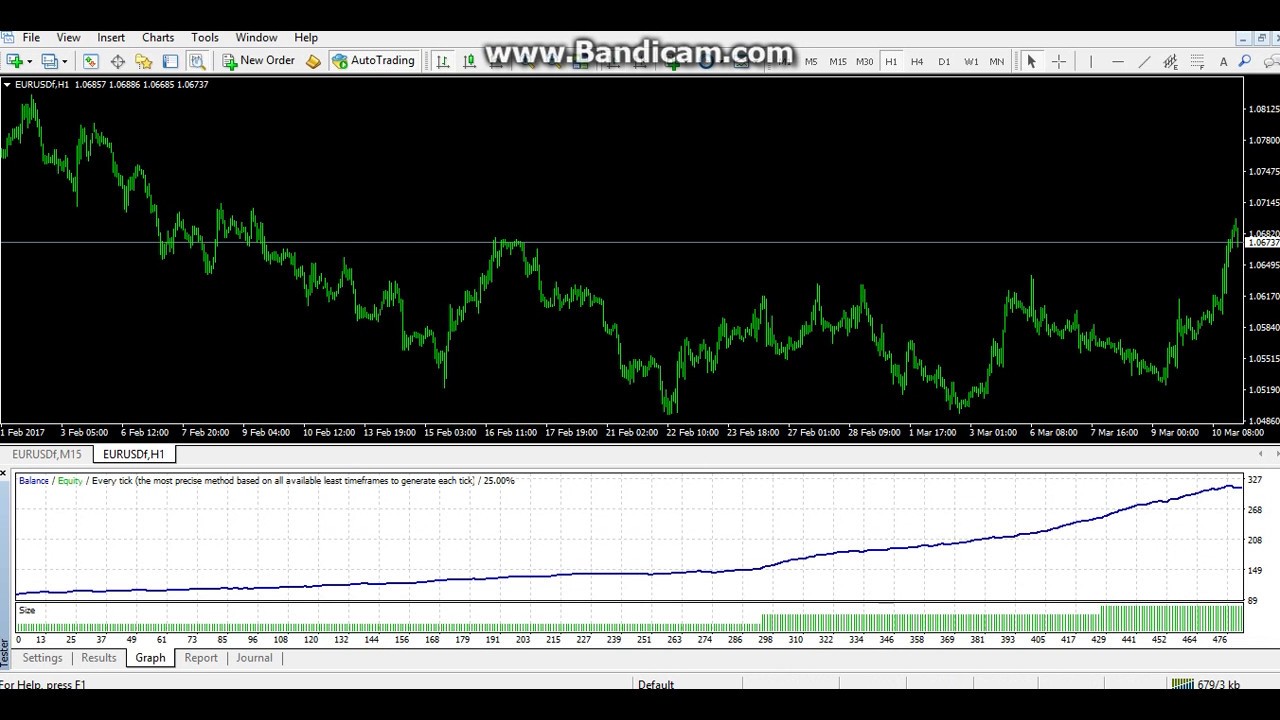
Task: Open the tester Report tab
Action: pyautogui.click(x=201, y=658)
